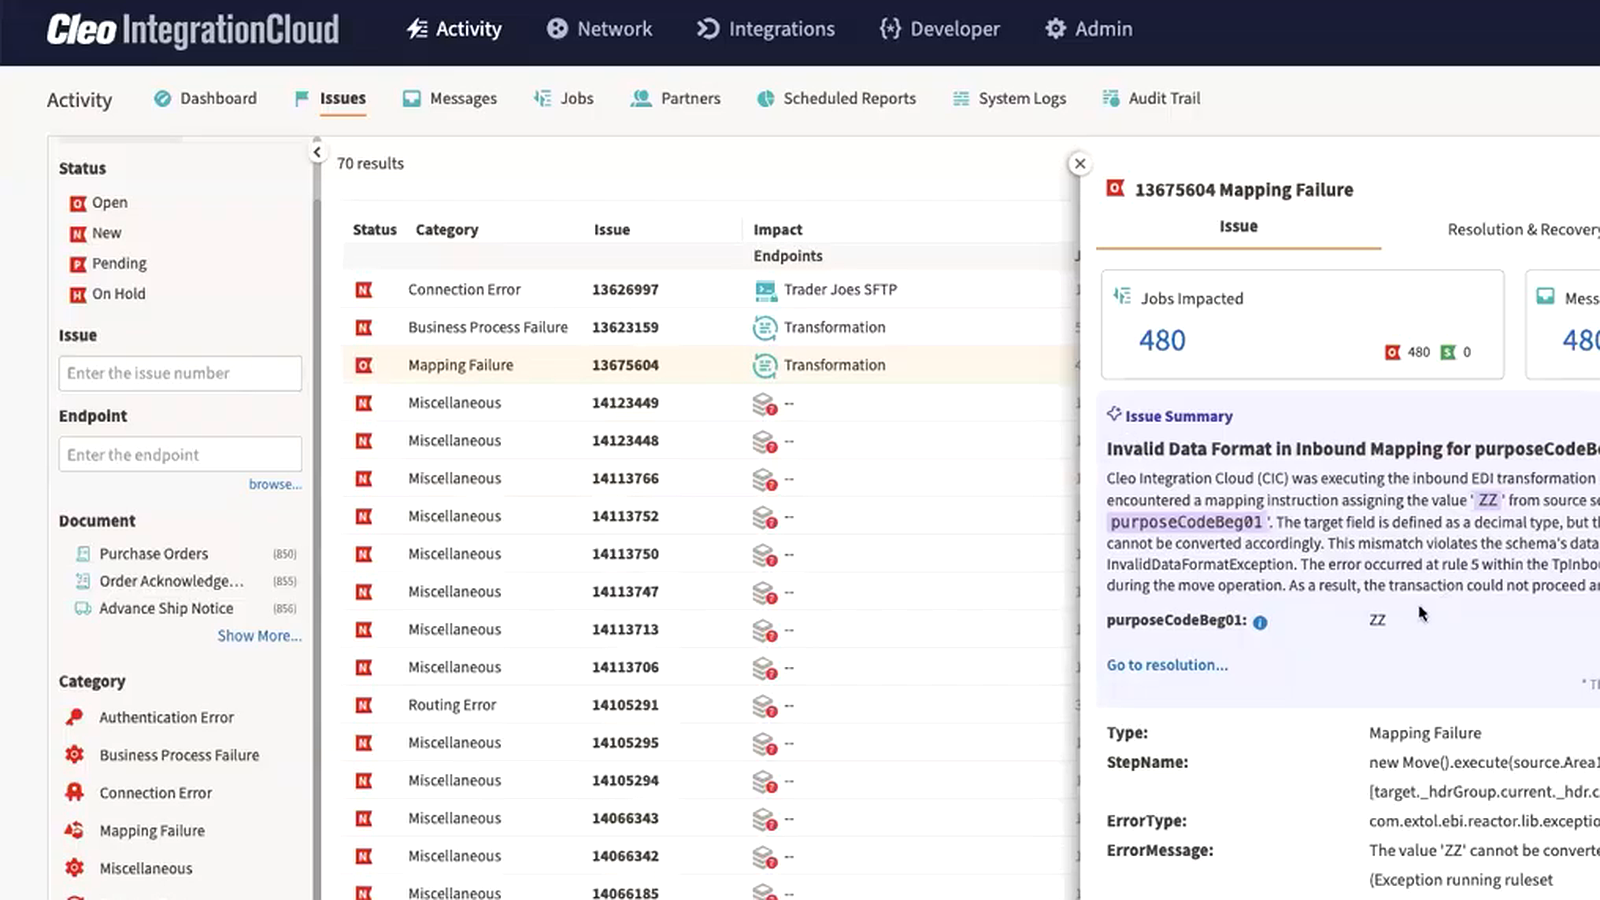Switch to the Scheduled Reports tab
The image size is (1600, 900).
837,98
